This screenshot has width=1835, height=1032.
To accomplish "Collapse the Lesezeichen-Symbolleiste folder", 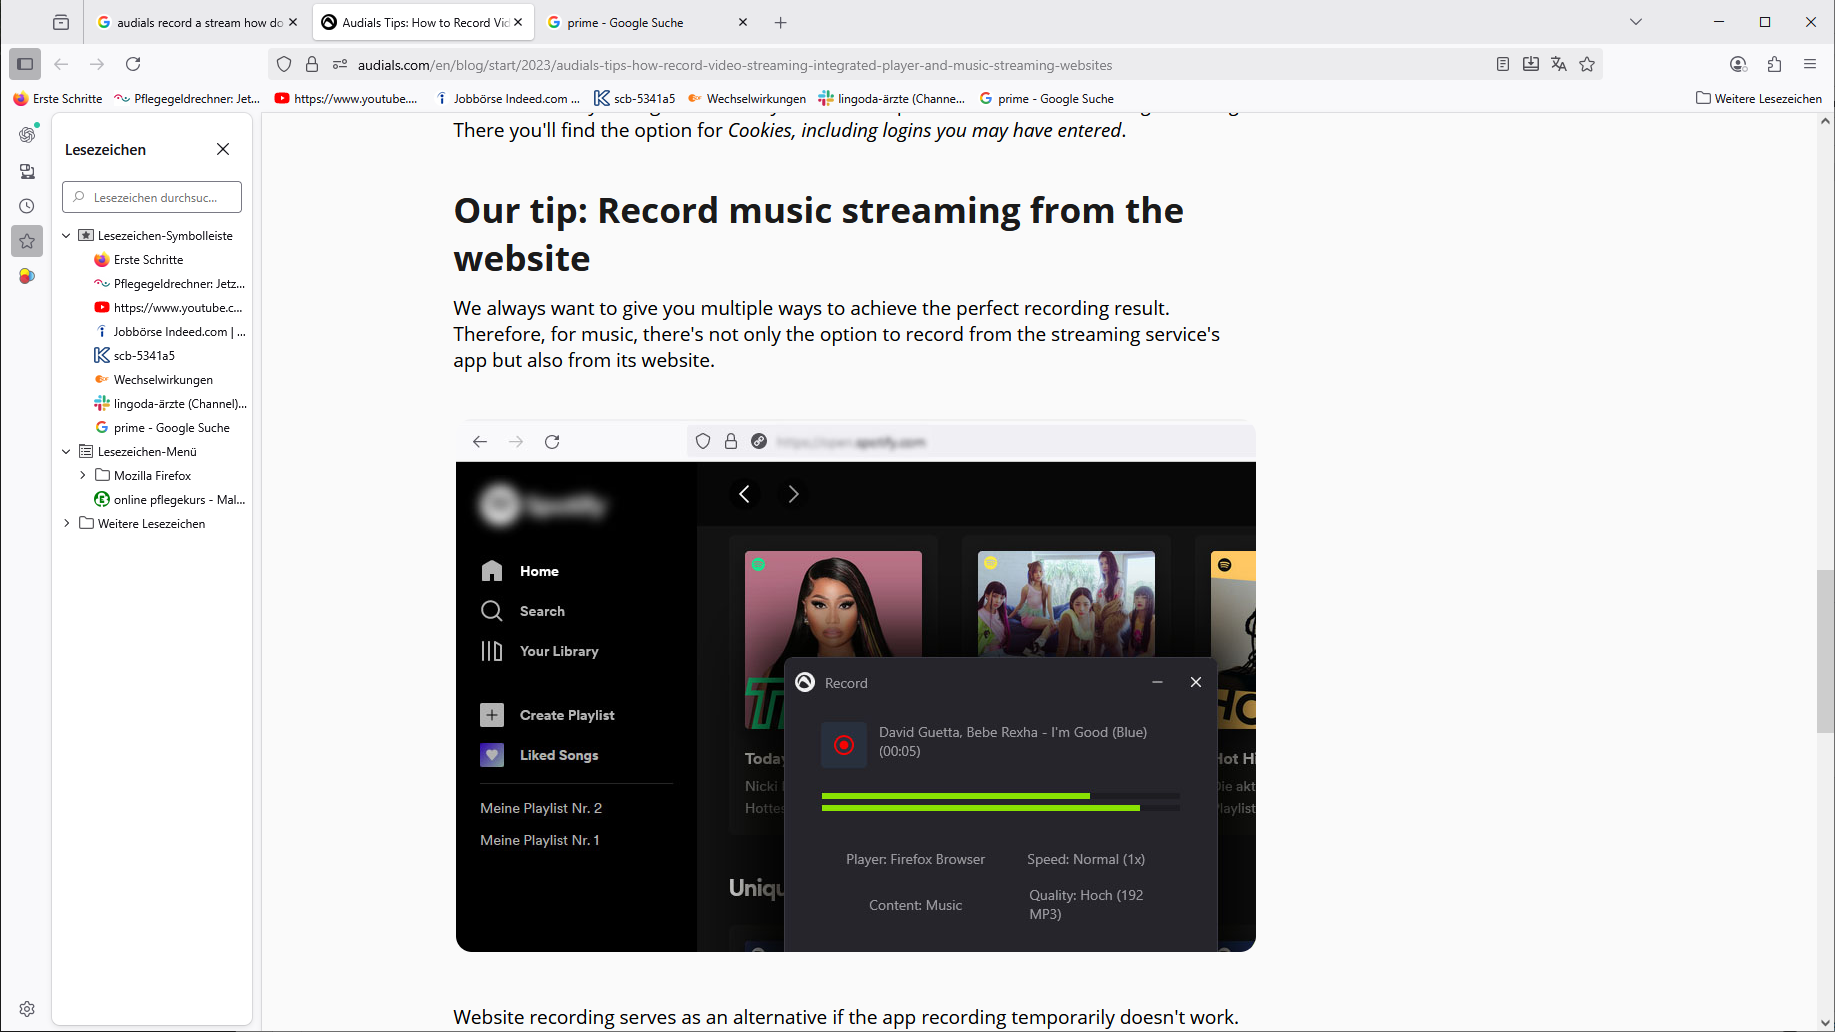I will (67, 236).
